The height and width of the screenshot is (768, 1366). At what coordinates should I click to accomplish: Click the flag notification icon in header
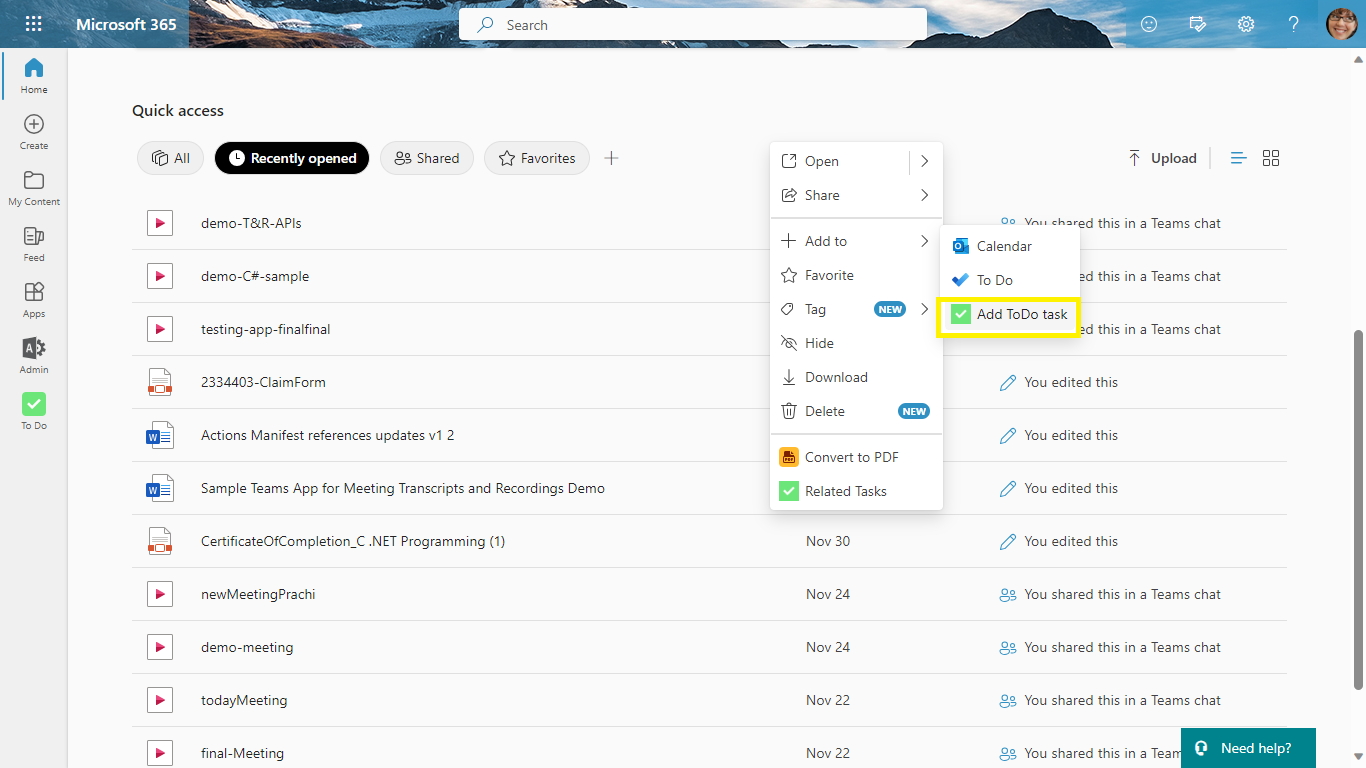pyautogui.click(x=1198, y=24)
